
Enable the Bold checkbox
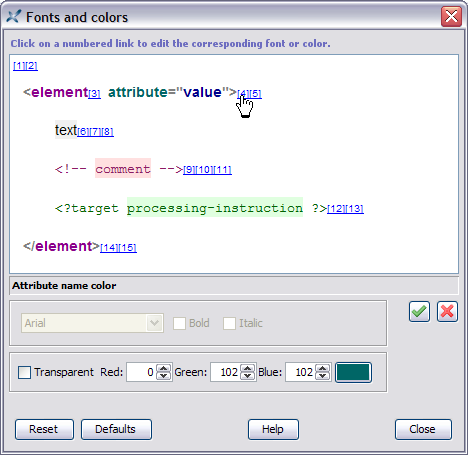pos(179,323)
